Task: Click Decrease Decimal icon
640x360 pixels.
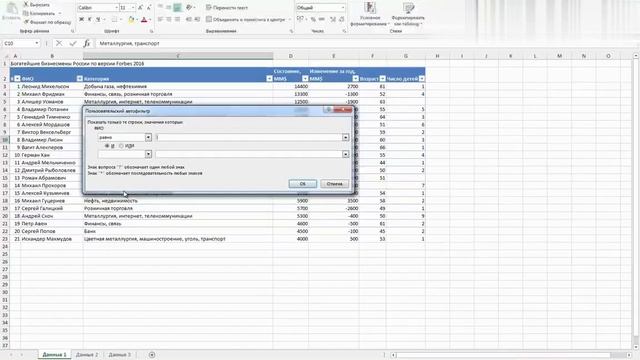Action: click(x=342, y=19)
